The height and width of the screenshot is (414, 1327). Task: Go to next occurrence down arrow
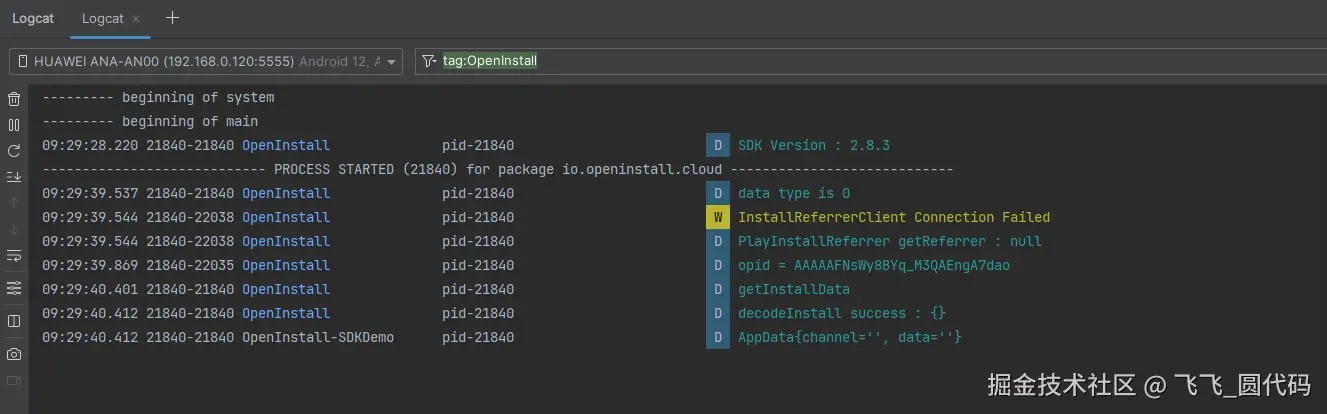[14, 229]
